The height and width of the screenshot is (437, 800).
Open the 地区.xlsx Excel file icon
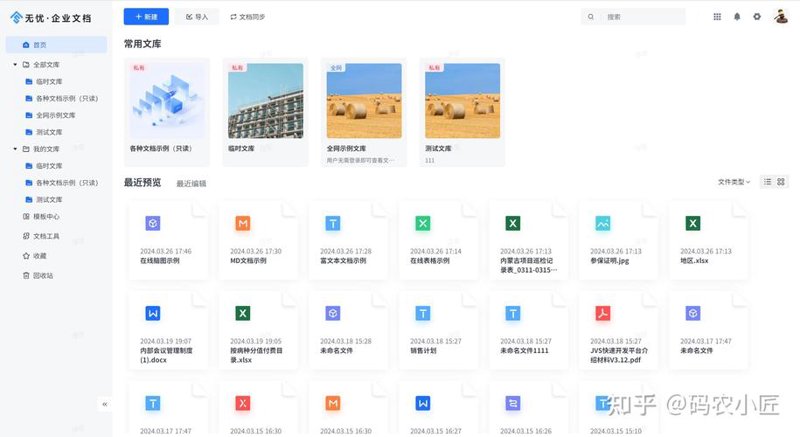(x=693, y=223)
